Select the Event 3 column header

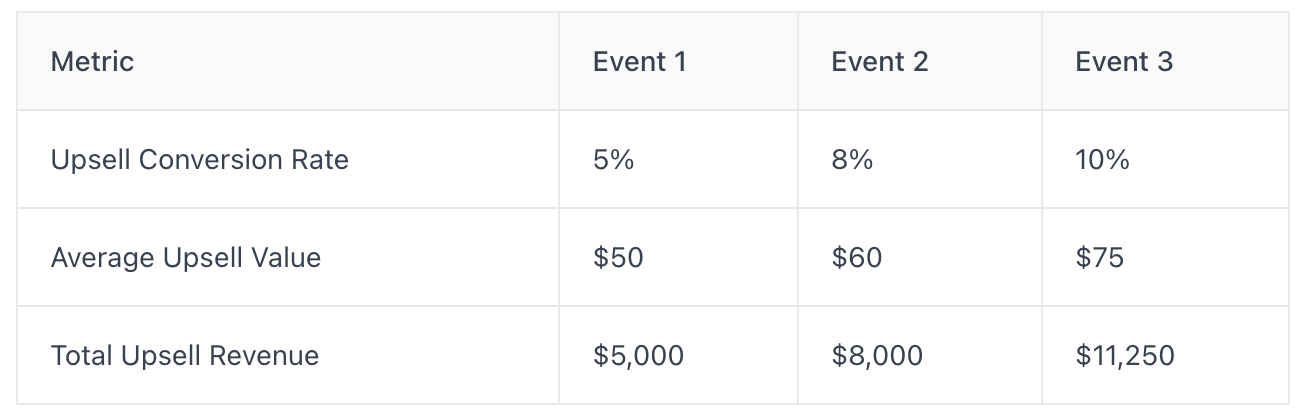pos(1124,62)
